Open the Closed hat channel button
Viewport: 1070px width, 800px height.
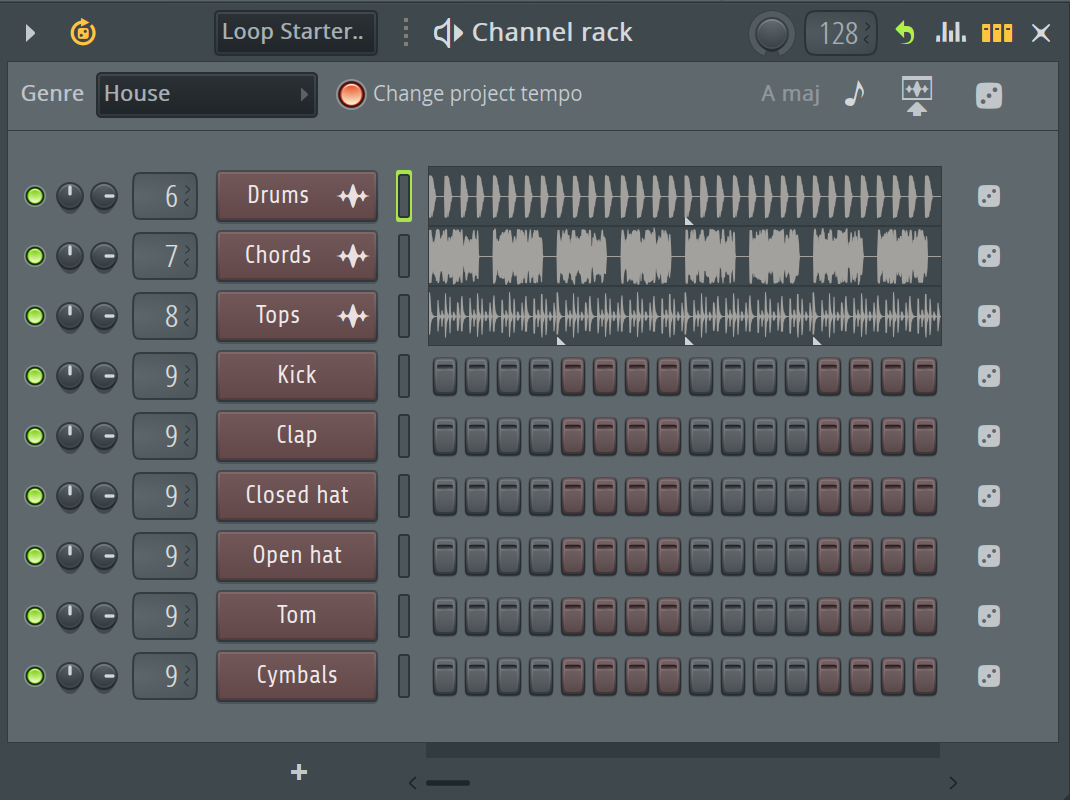297,496
